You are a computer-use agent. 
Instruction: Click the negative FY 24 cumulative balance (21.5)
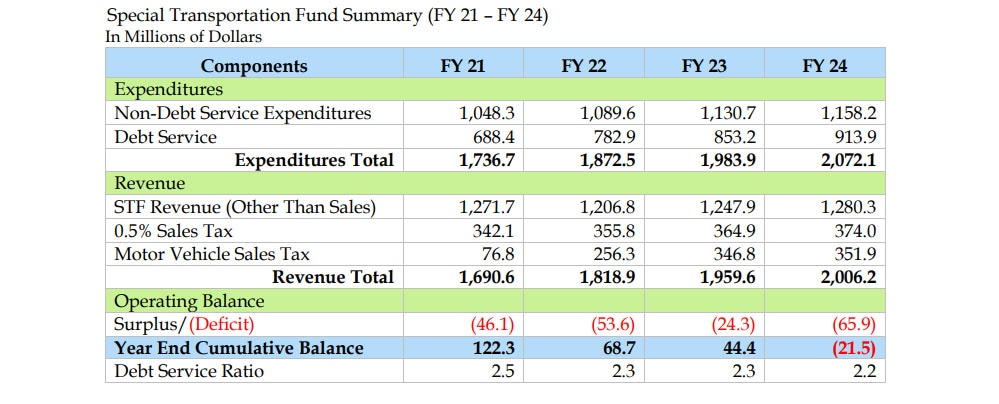point(854,348)
